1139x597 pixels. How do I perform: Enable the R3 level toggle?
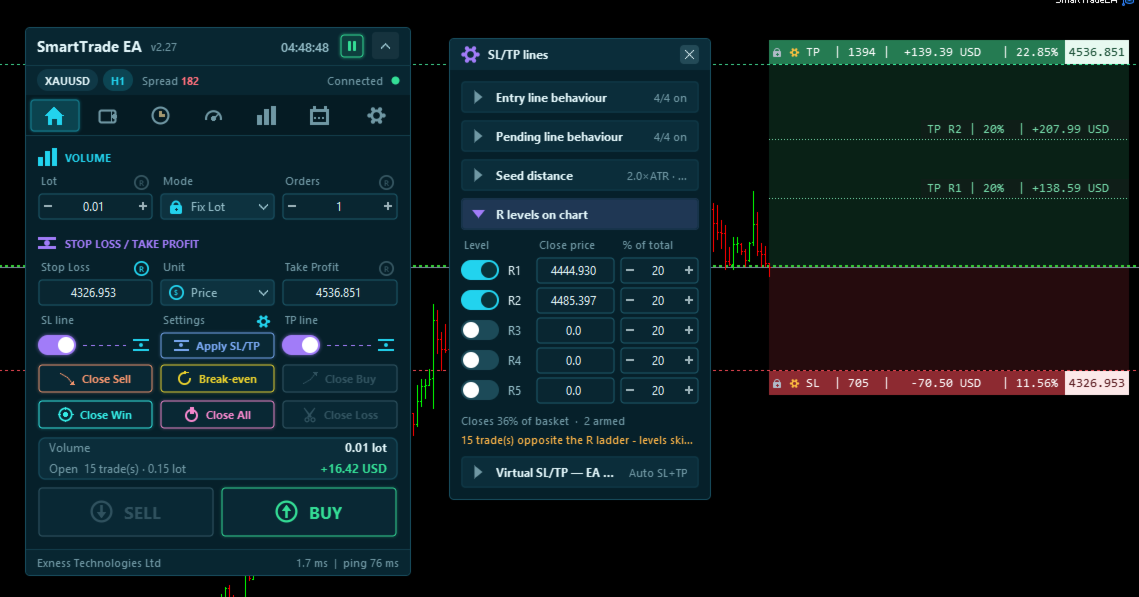480,330
